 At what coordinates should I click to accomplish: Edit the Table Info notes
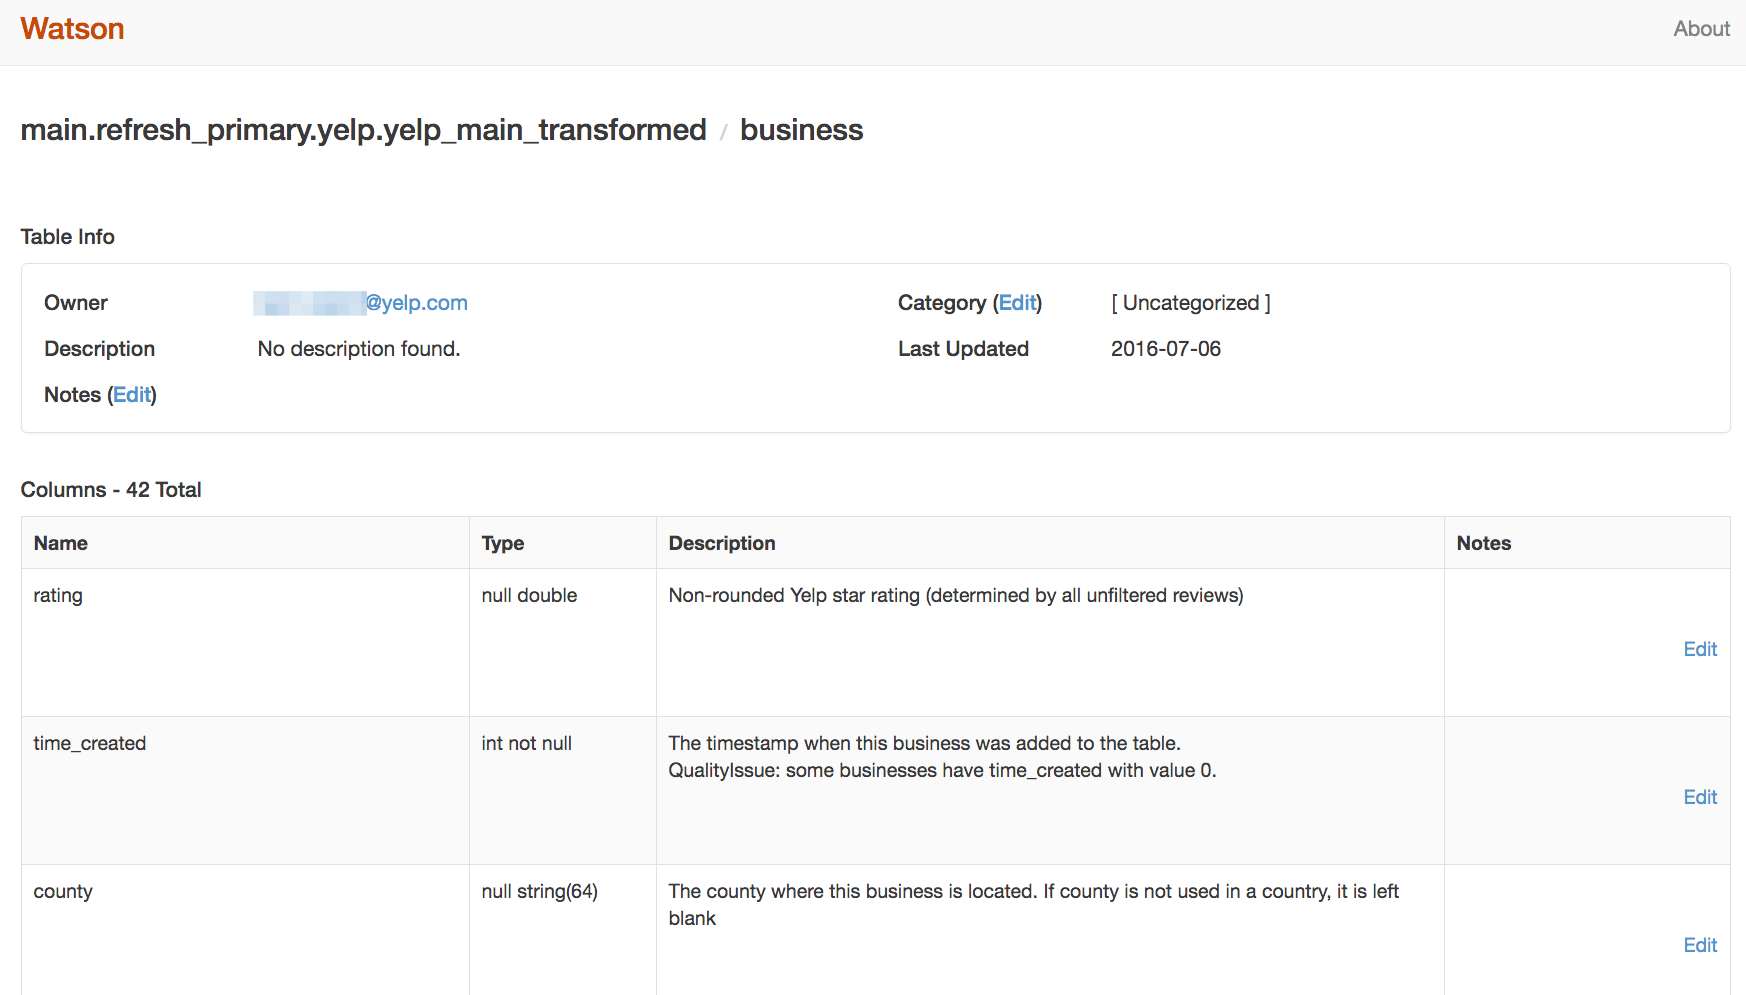click(x=132, y=395)
